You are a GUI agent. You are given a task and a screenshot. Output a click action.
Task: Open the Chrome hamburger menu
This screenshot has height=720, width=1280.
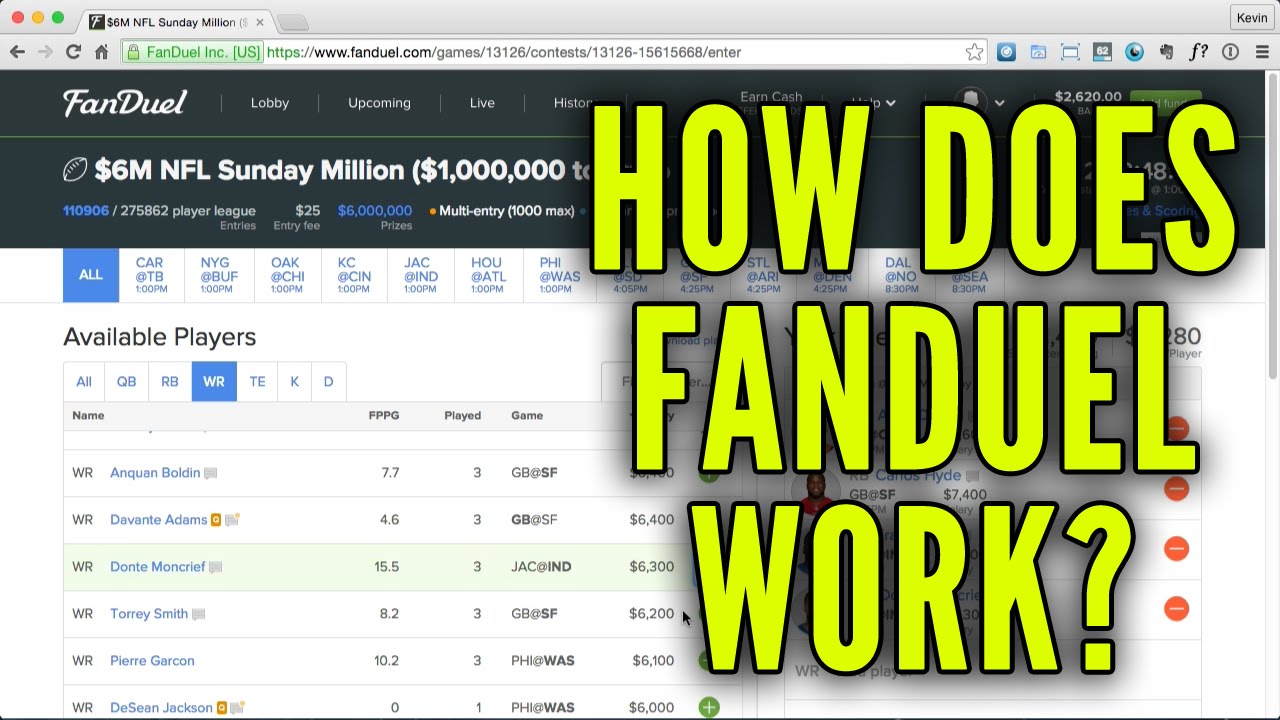point(1261,52)
